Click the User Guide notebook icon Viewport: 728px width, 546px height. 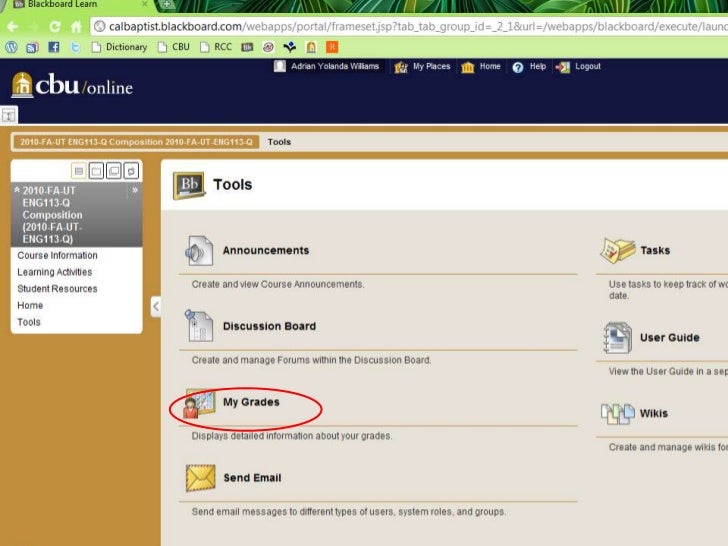(618, 338)
